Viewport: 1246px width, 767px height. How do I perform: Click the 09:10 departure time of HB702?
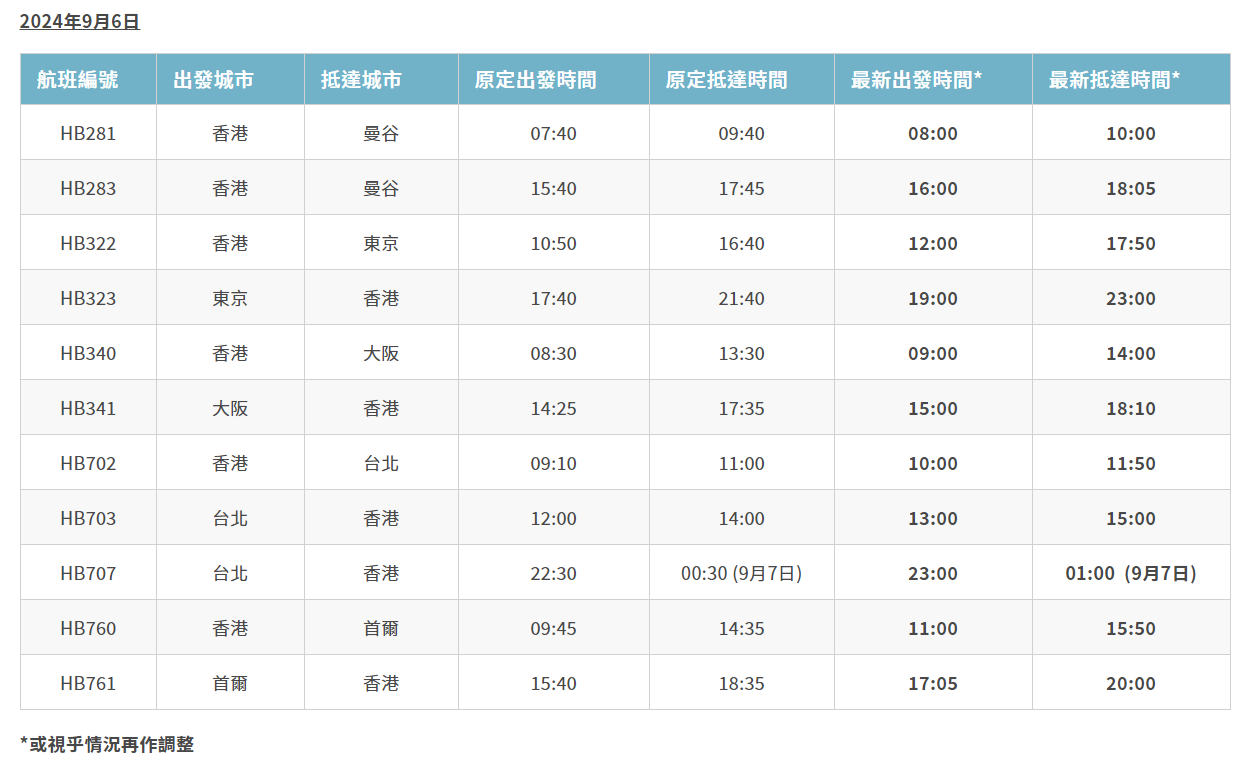(554, 462)
